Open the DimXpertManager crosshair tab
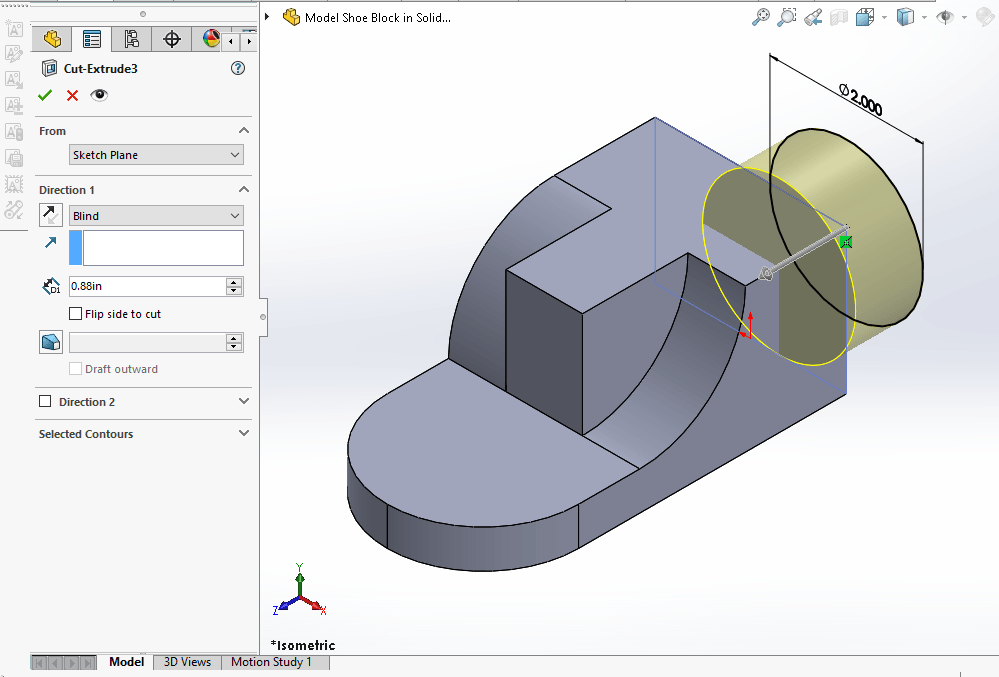This screenshot has height=677, width=999. click(171, 39)
